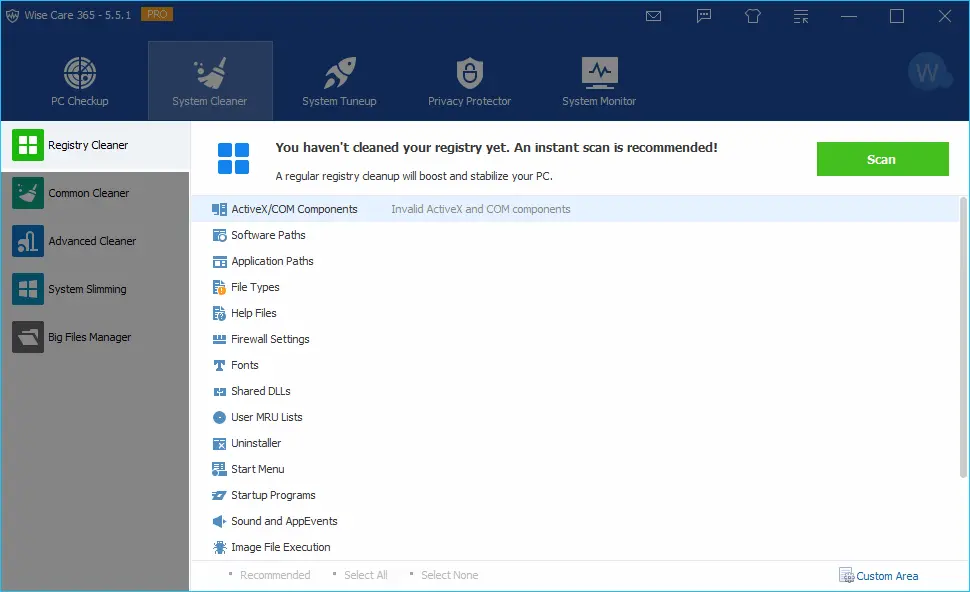Screen dimensions: 970x592
Task: Click the Custom Area gear icon
Action: click(x=846, y=575)
